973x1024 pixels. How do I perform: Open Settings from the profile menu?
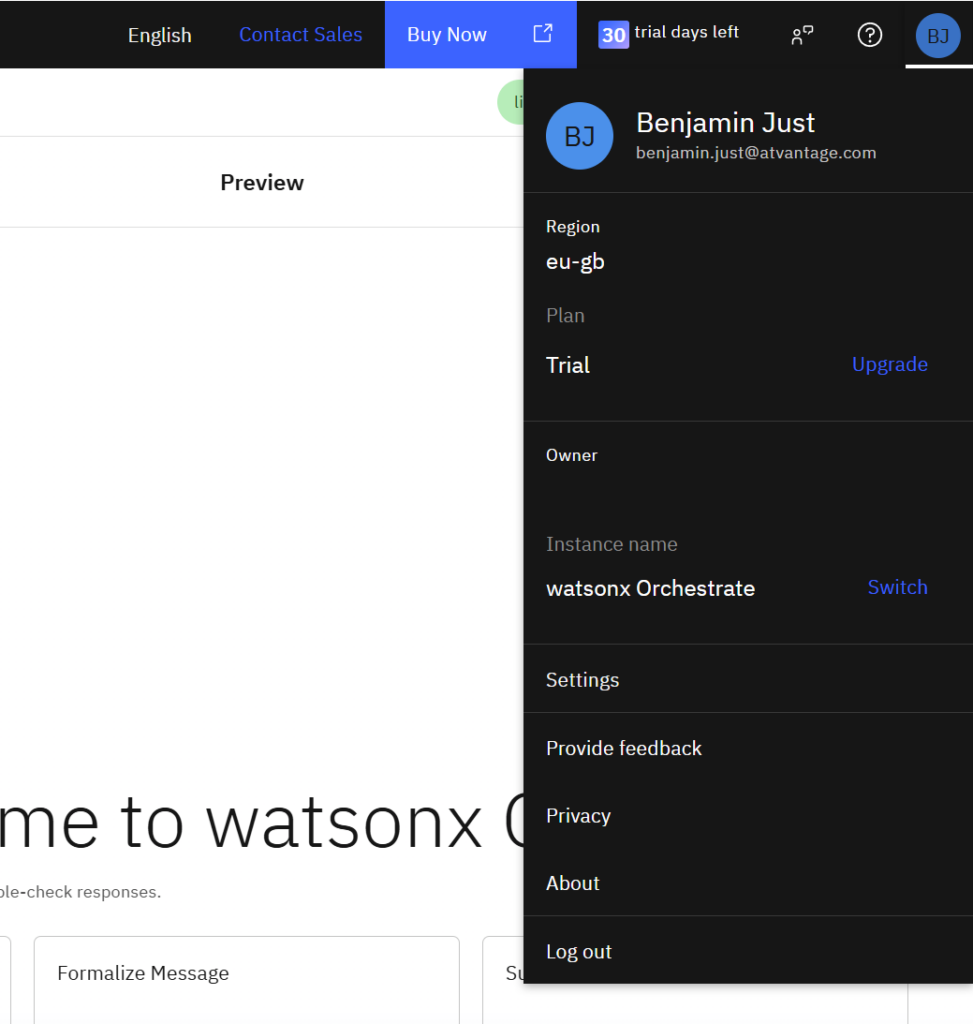click(x=582, y=680)
